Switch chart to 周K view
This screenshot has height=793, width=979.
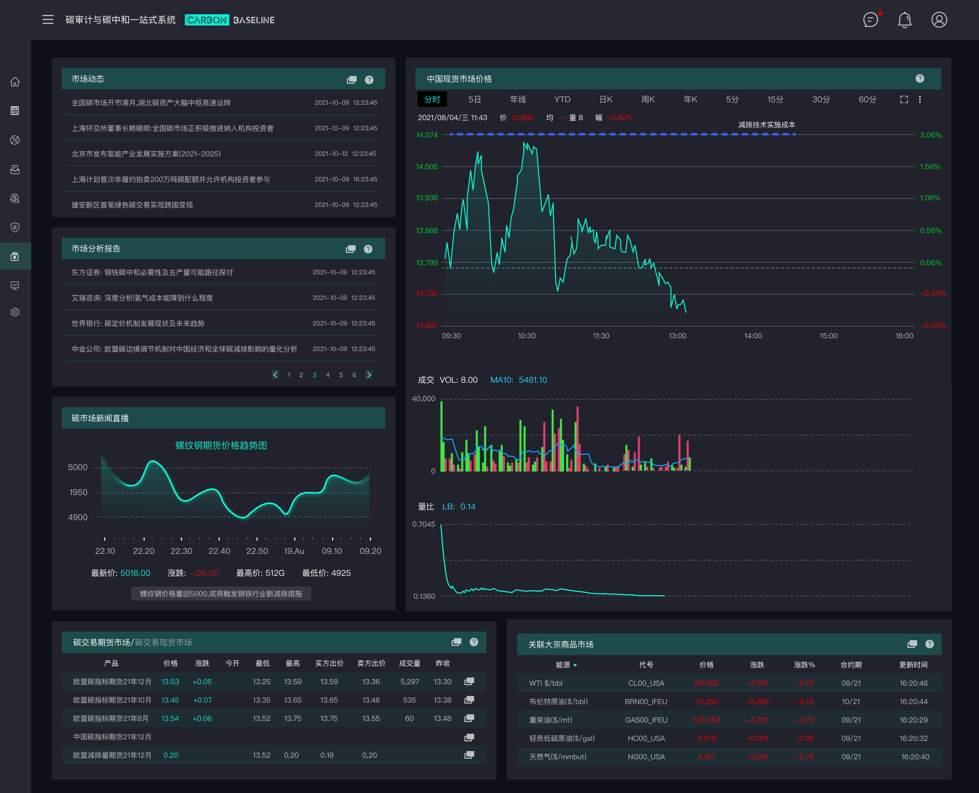point(647,99)
